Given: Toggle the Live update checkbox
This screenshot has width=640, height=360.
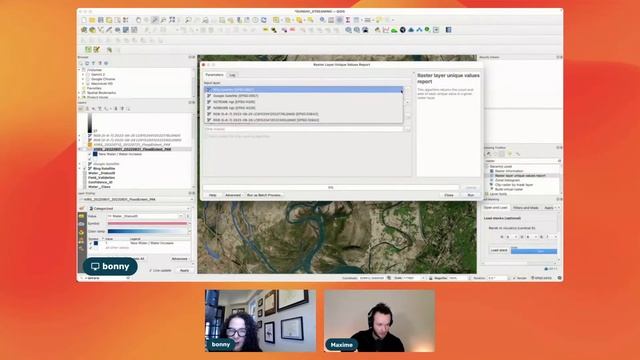Looking at the screenshot, I should (151, 271).
